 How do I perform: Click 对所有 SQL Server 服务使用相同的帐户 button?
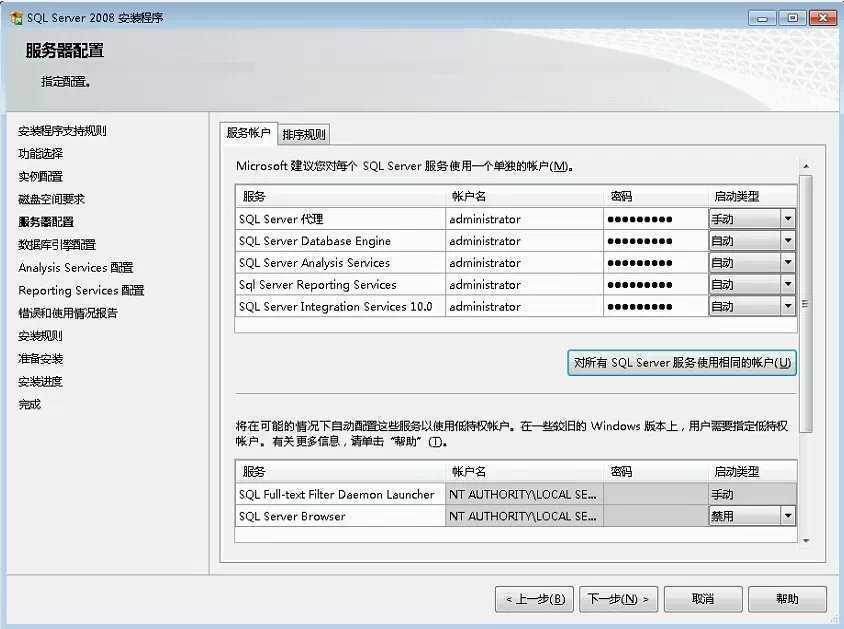point(682,363)
